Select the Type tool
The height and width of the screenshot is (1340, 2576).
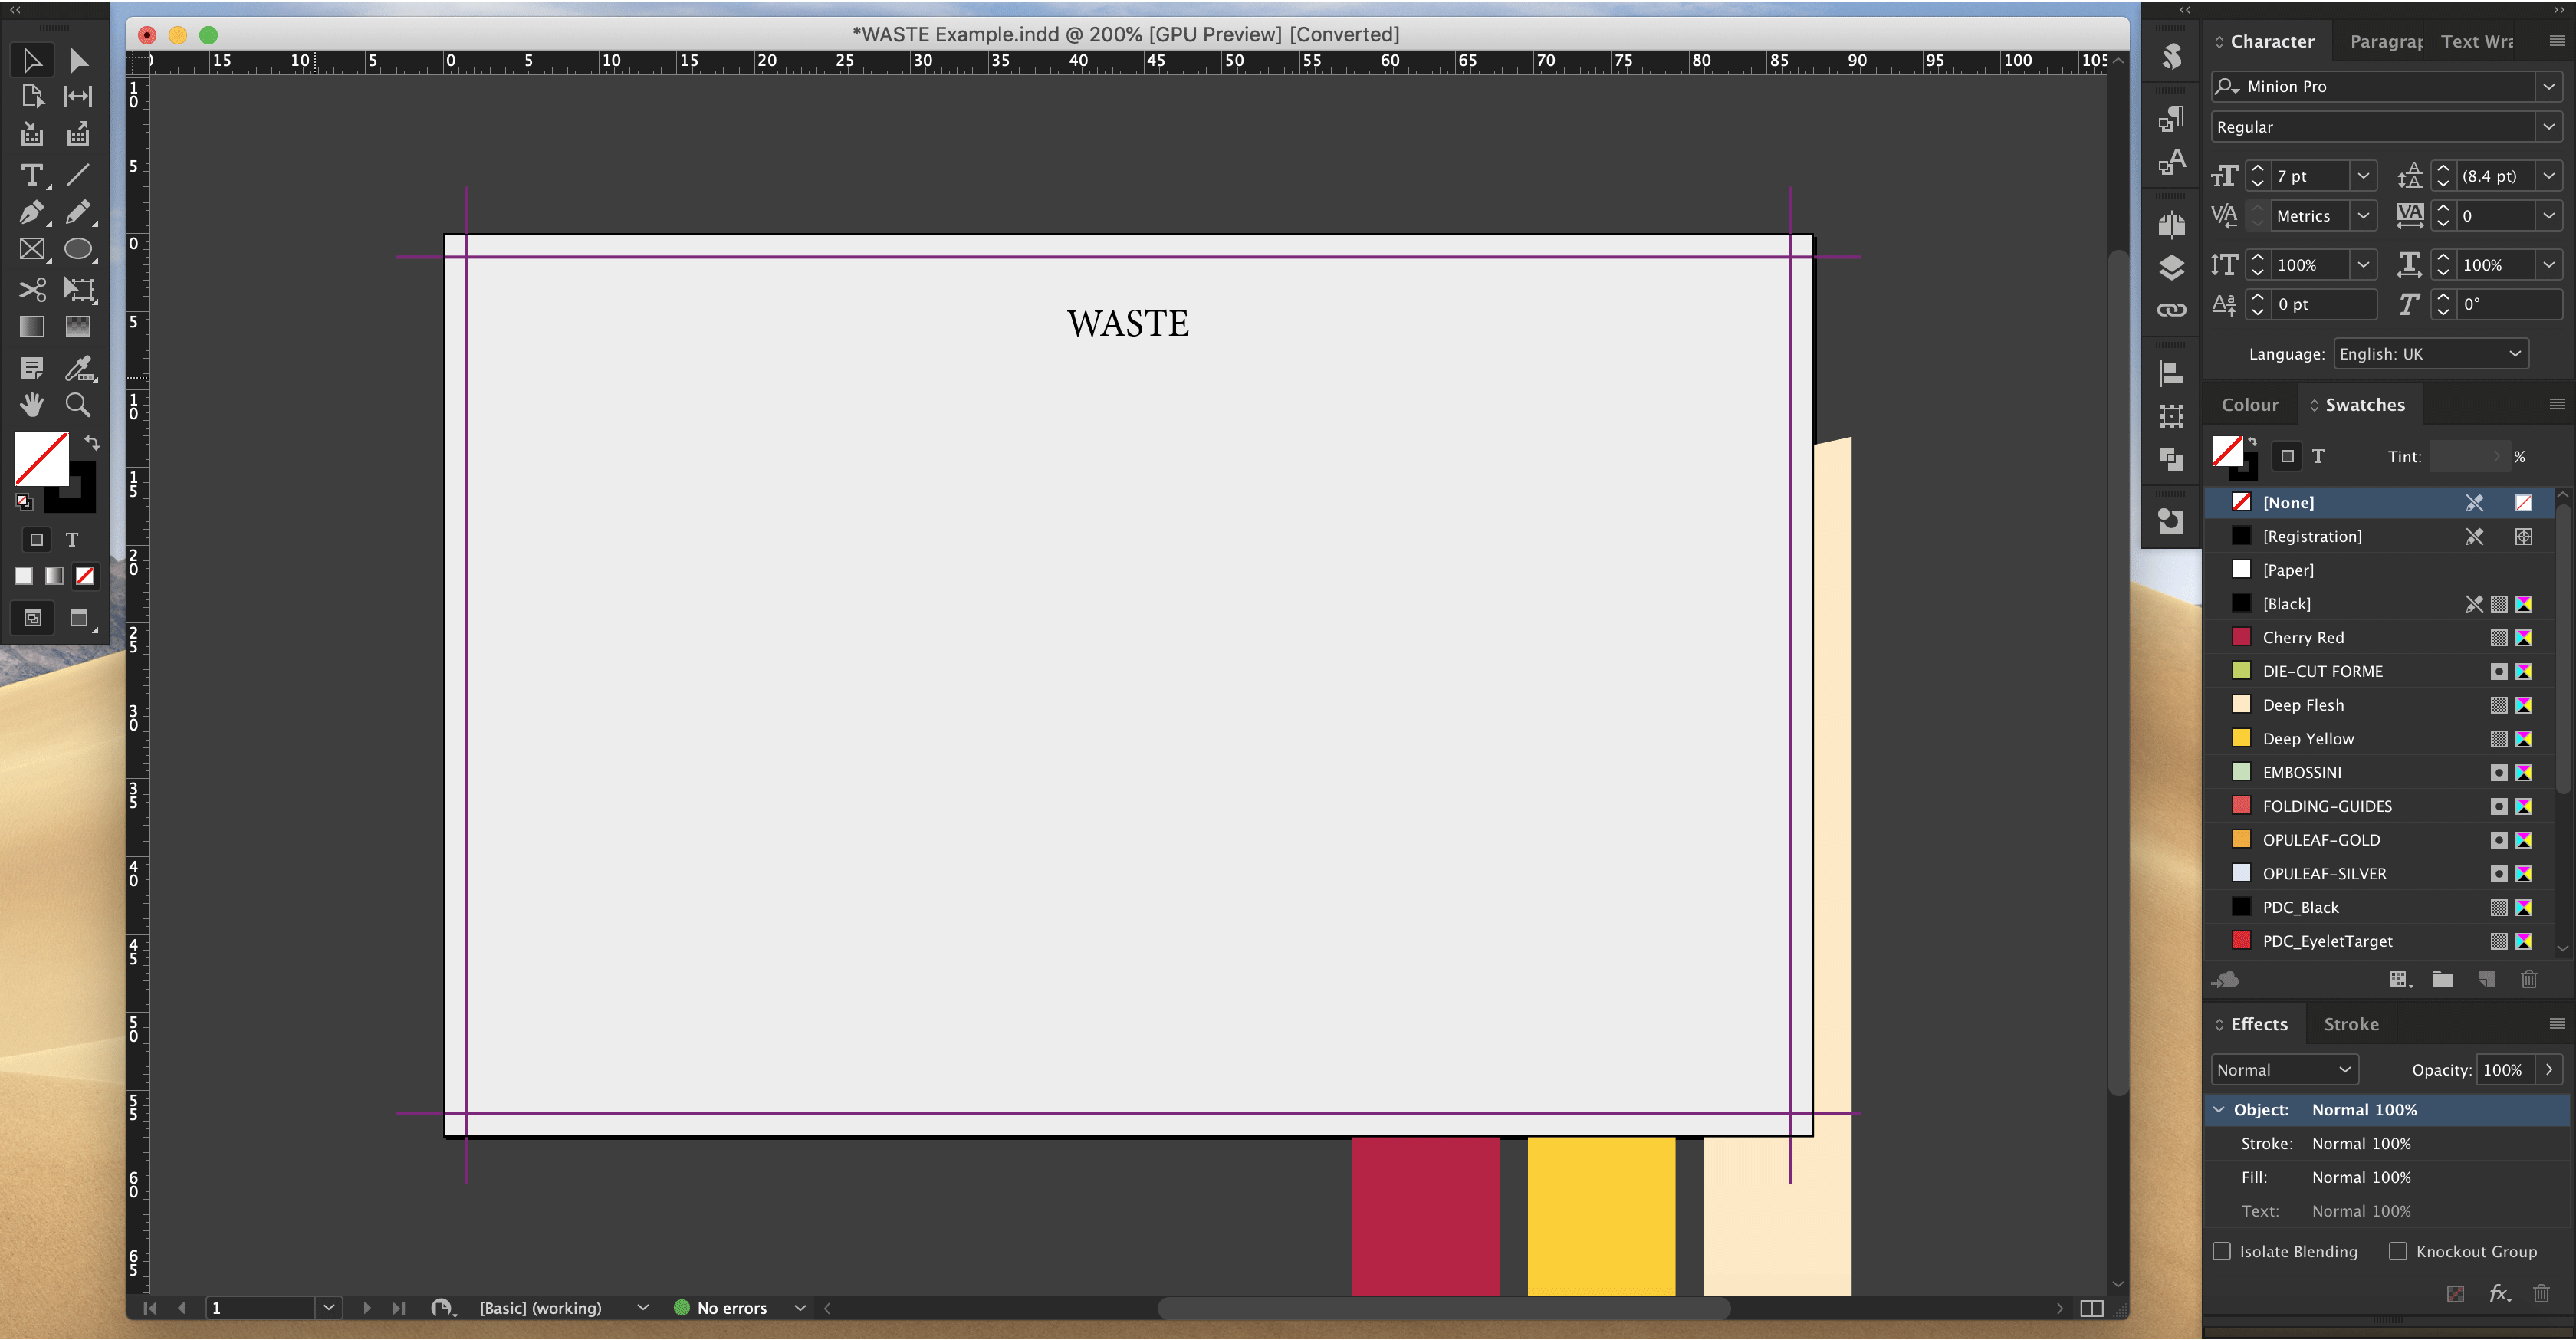(31, 176)
